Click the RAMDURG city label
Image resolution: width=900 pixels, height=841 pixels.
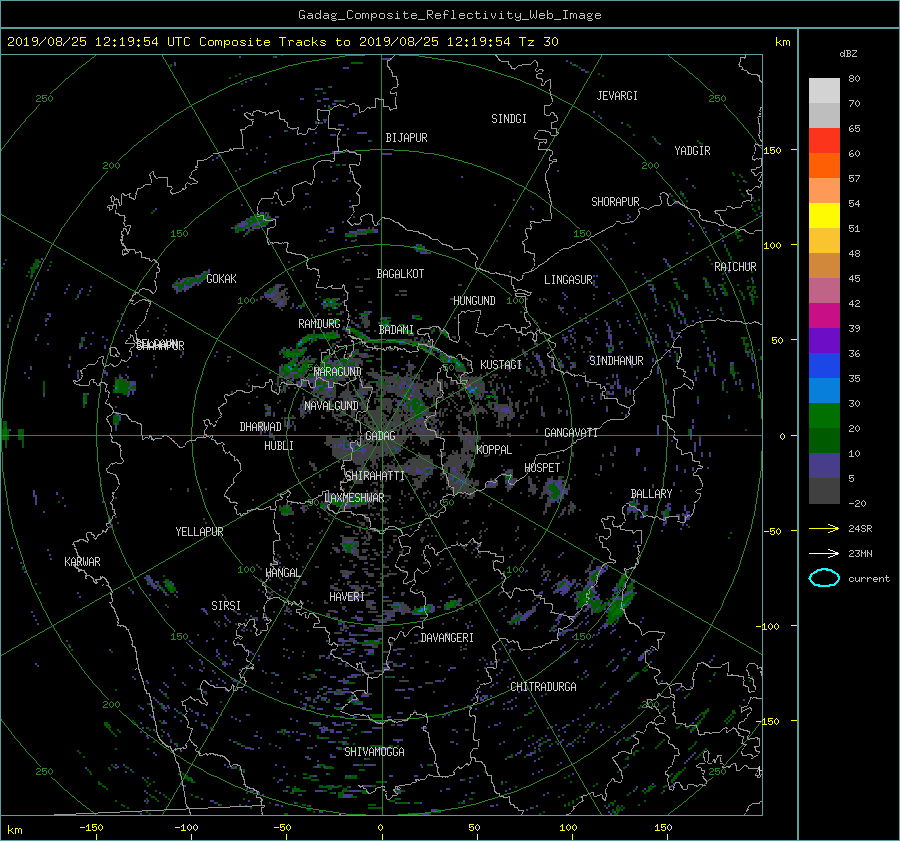click(x=319, y=324)
